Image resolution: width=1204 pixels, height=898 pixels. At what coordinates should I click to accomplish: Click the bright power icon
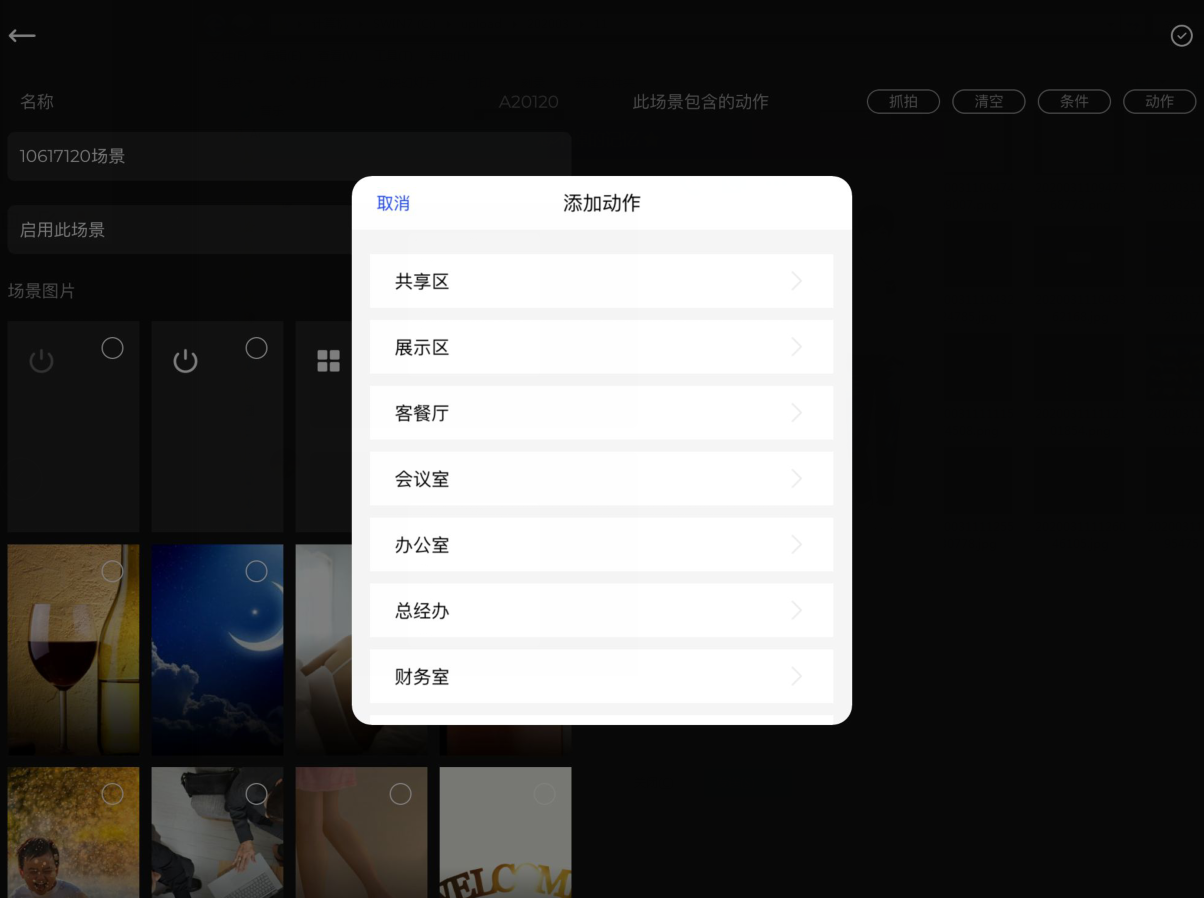[185, 361]
